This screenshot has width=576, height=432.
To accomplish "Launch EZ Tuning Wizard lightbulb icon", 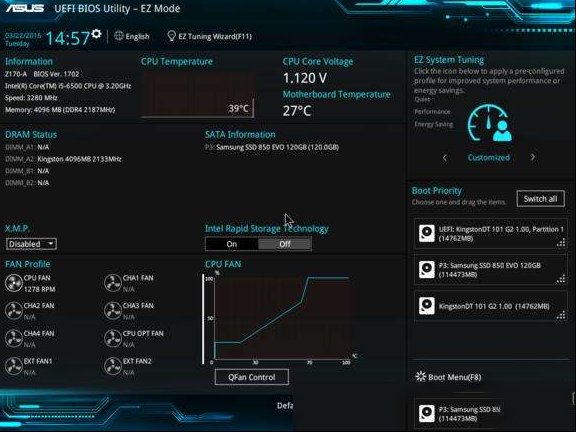I will tap(171, 36).
